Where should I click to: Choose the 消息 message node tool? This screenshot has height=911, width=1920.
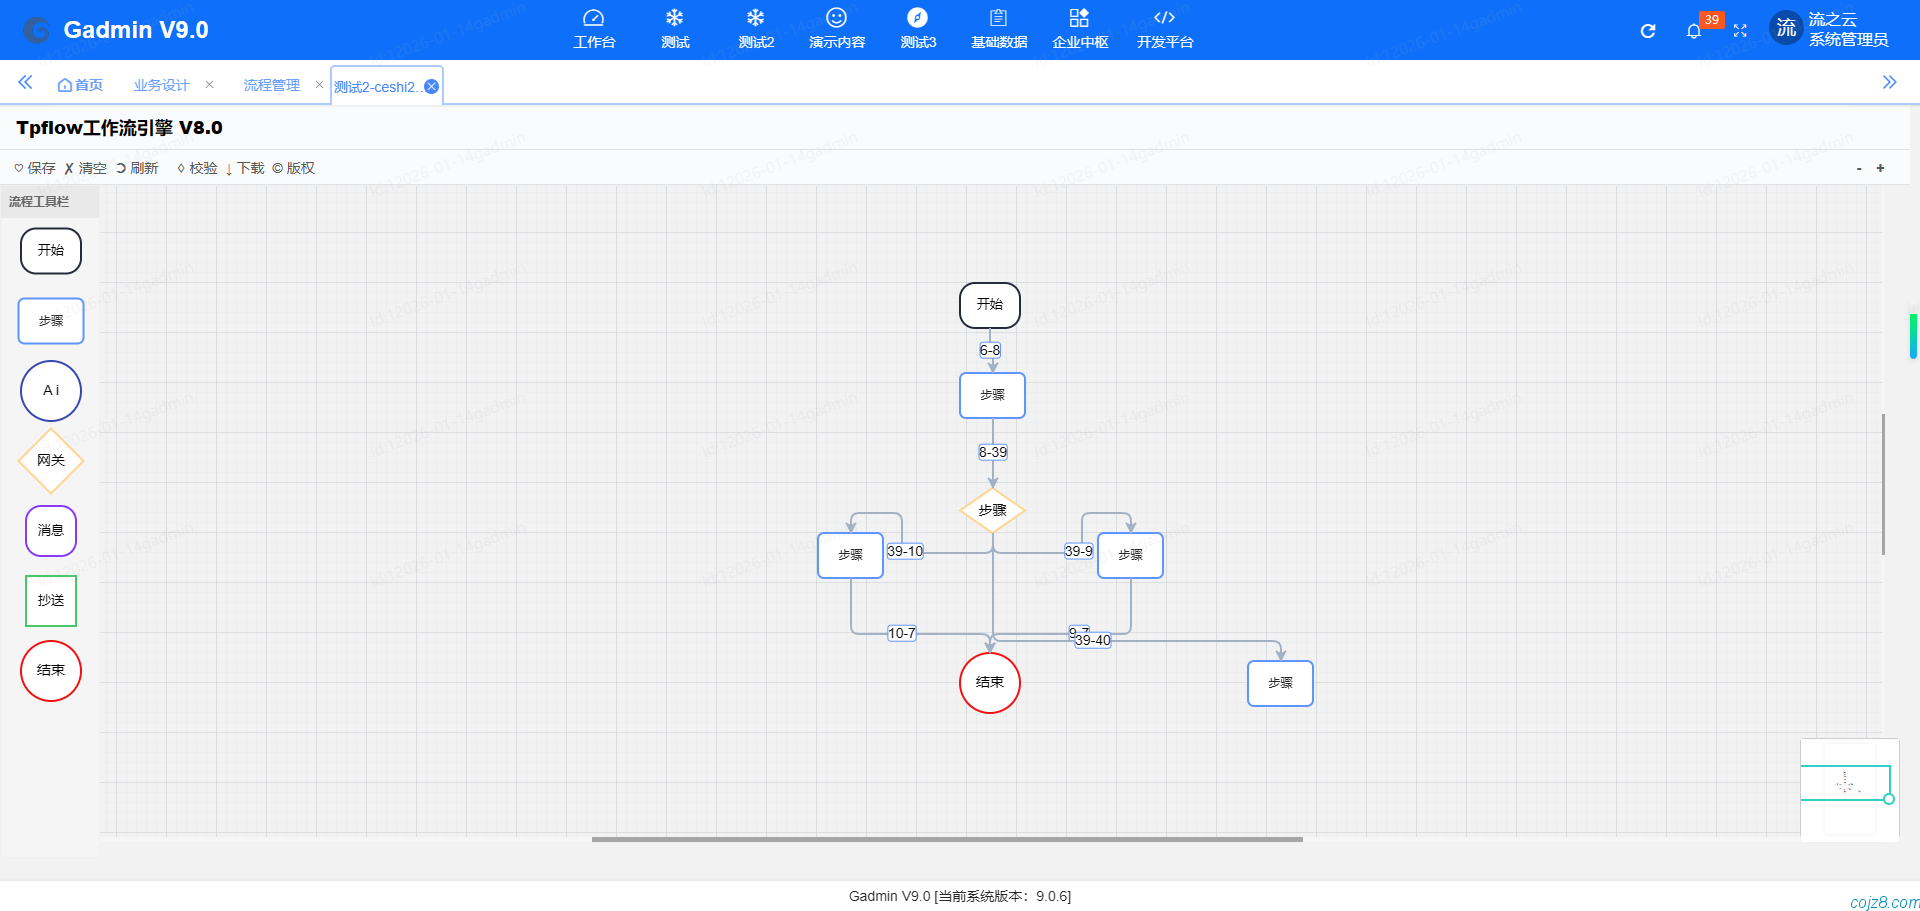coord(50,531)
